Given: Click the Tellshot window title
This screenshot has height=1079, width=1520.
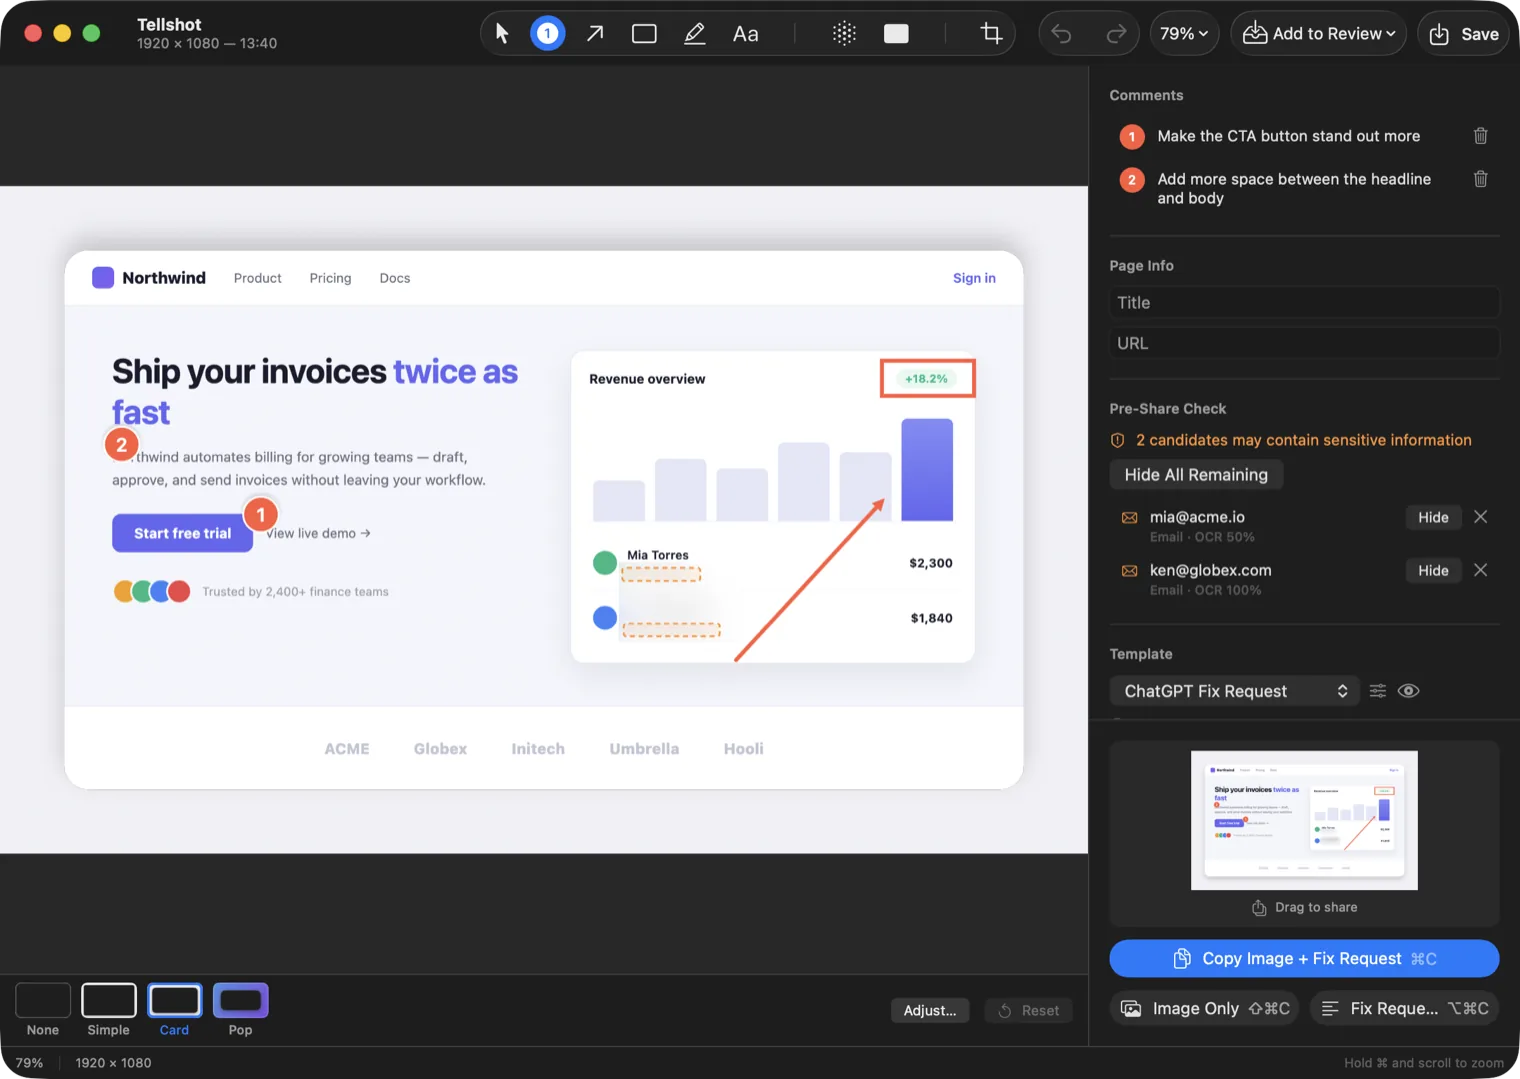Looking at the screenshot, I should pyautogui.click(x=169, y=24).
